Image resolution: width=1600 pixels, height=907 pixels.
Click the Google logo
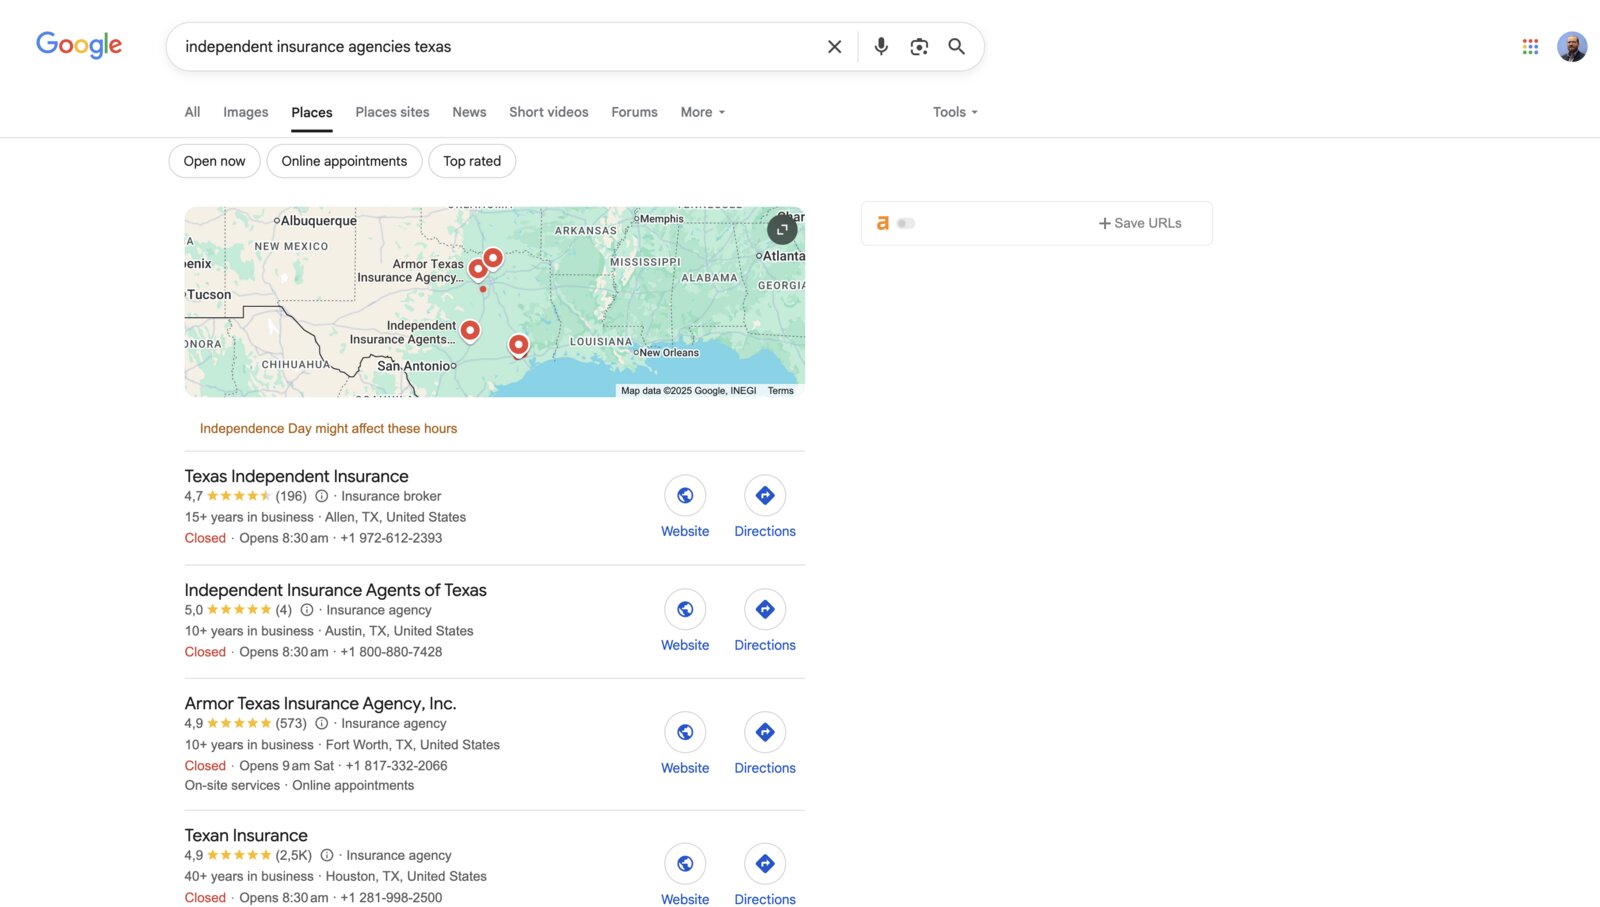coord(79,45)
